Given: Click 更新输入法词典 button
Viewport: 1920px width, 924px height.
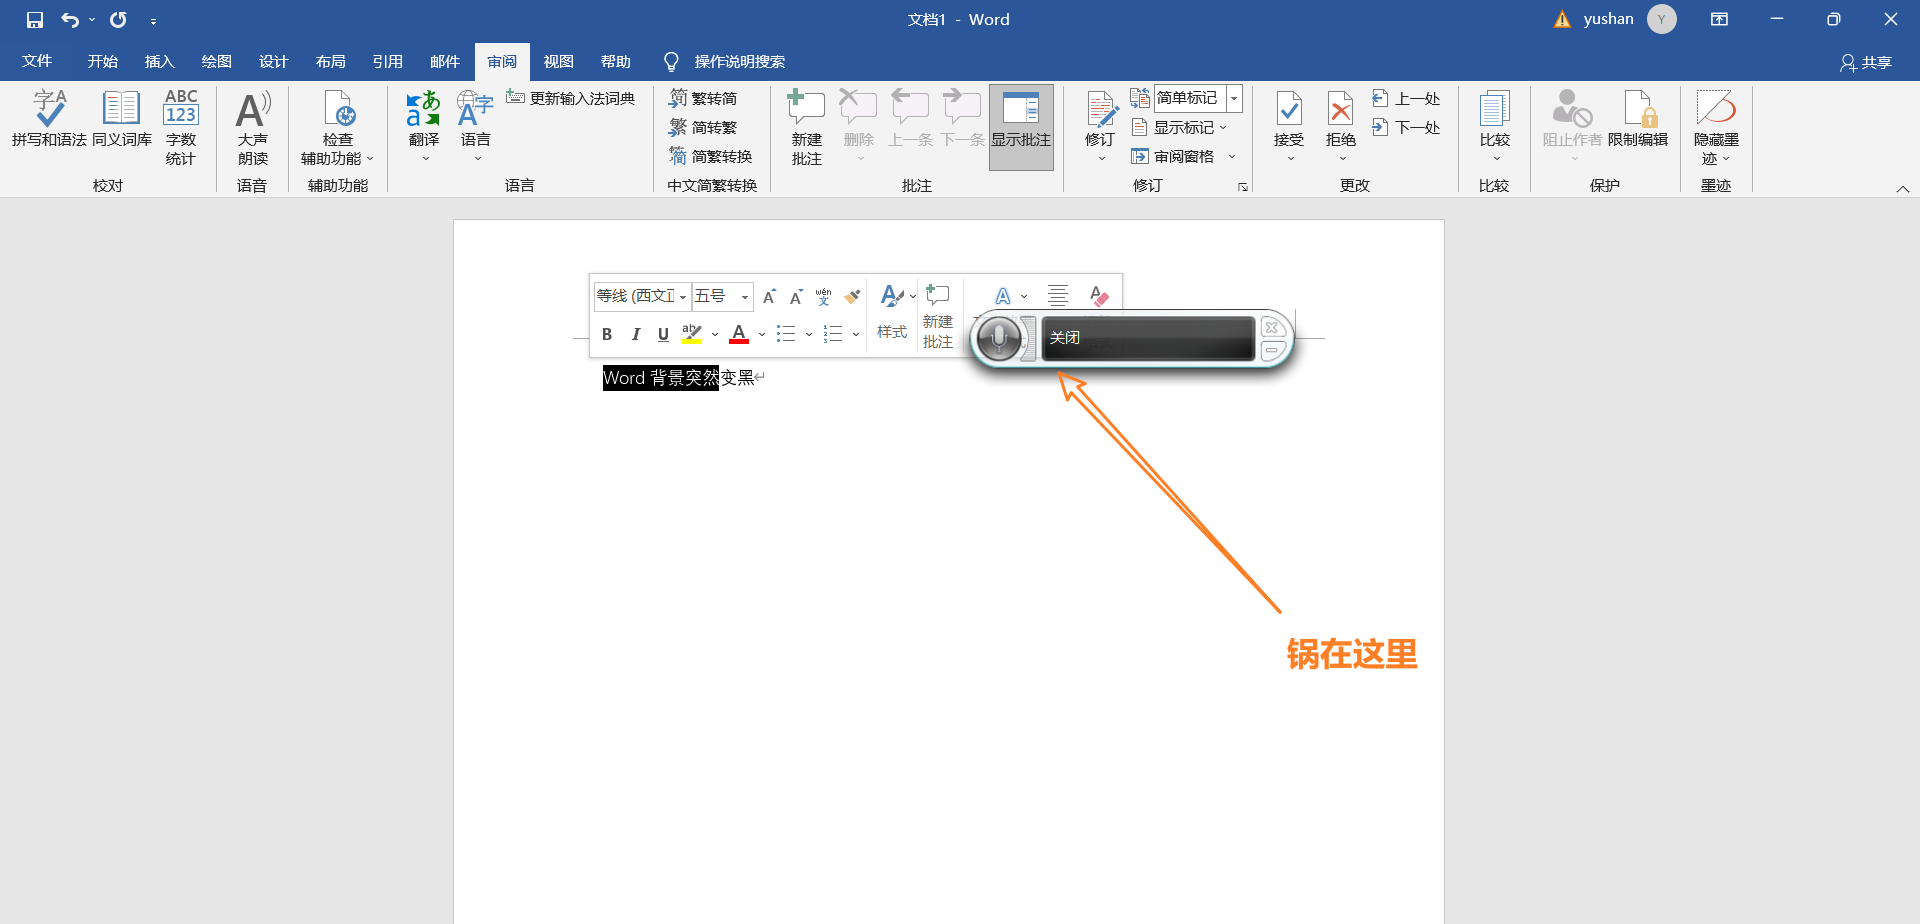Looking at the screenshot, I should [x=571, y=98].
